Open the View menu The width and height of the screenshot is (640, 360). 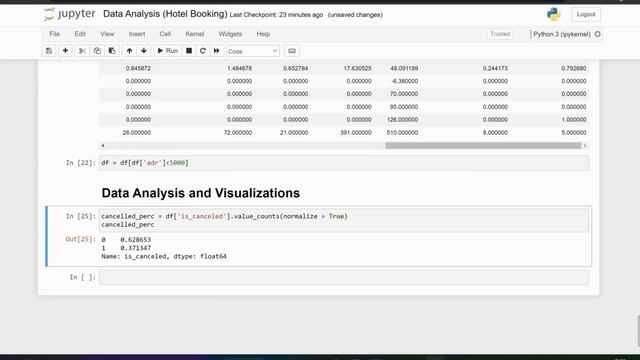107,34
